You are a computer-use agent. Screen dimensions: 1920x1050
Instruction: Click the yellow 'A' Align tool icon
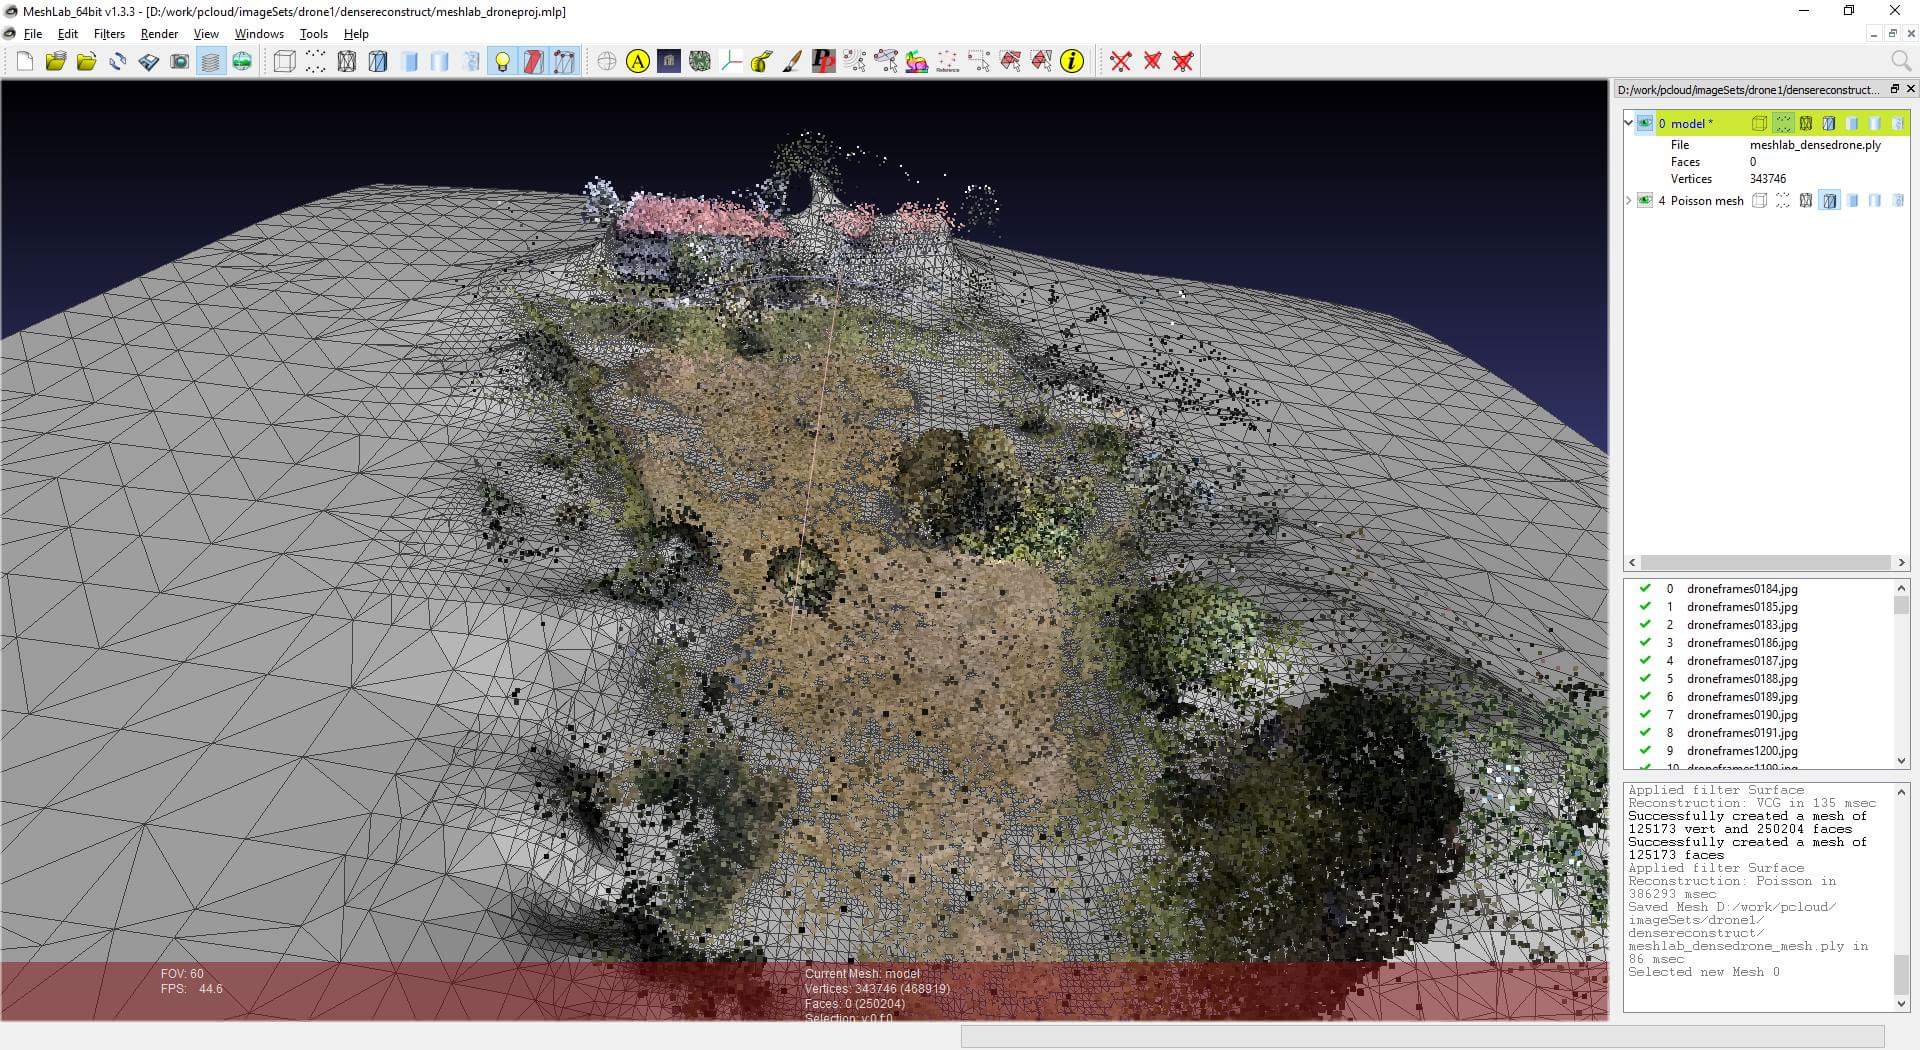tap(638, 62)
